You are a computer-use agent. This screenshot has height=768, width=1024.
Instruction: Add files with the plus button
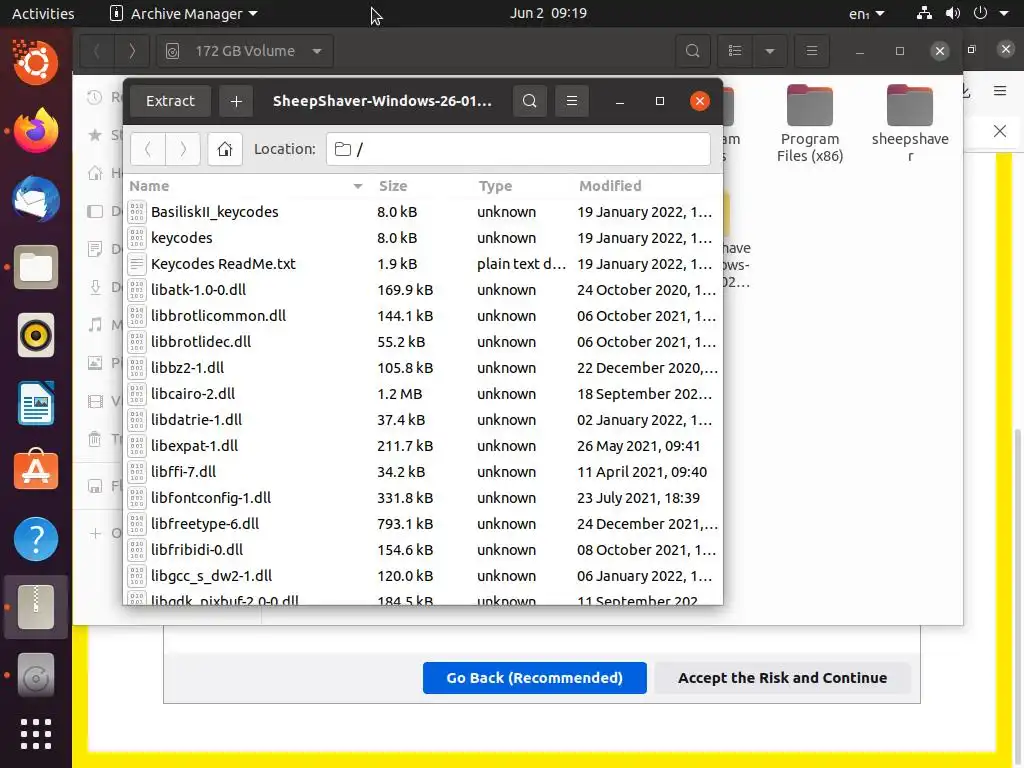click(x=236, y=101)
